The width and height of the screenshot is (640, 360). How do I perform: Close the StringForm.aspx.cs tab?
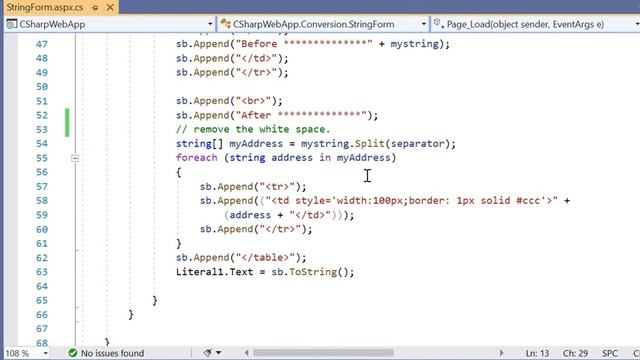110,7
